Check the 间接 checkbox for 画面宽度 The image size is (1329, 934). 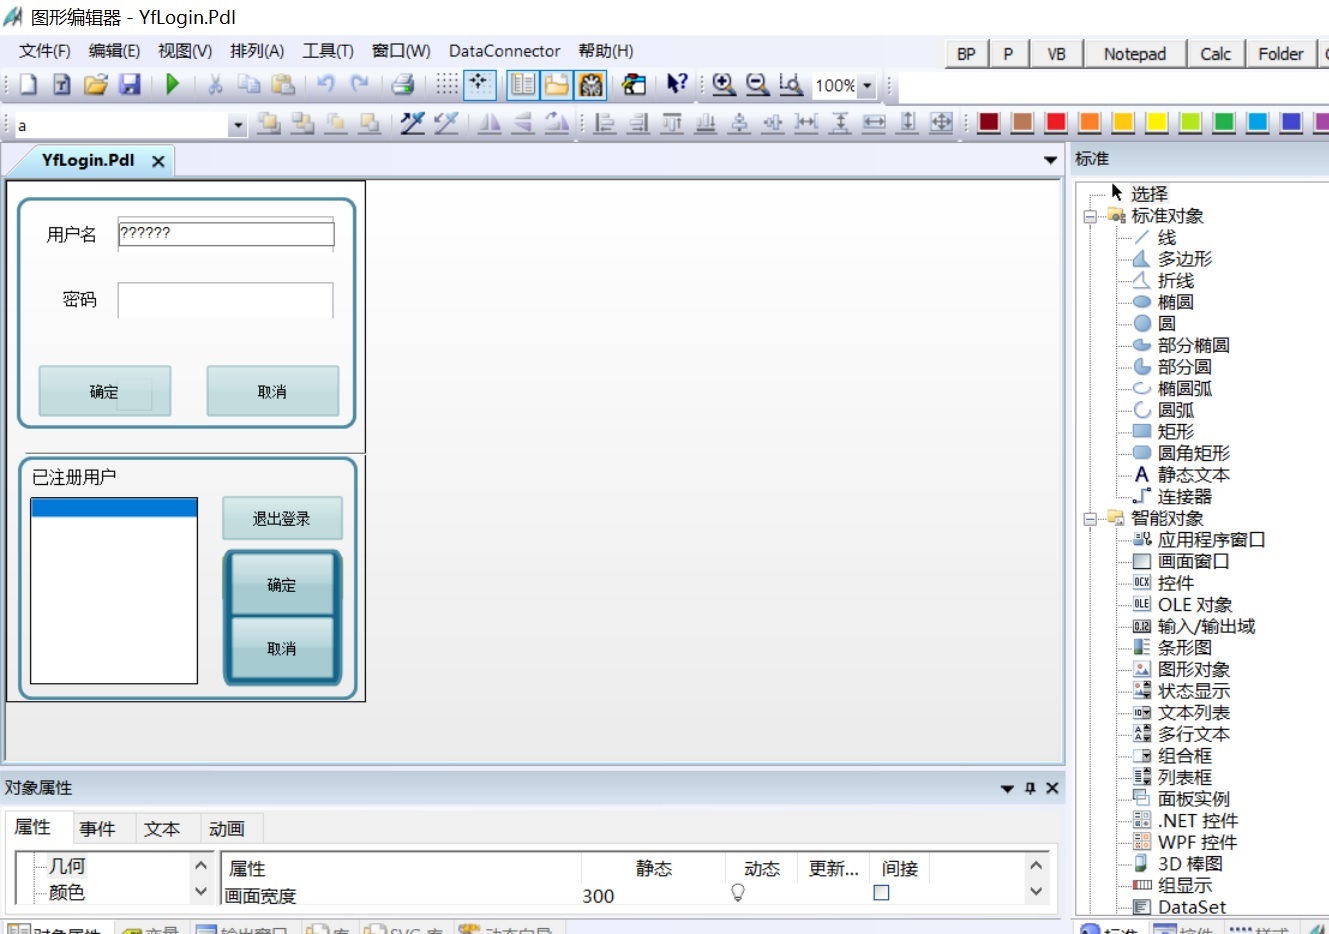point(881,893)
